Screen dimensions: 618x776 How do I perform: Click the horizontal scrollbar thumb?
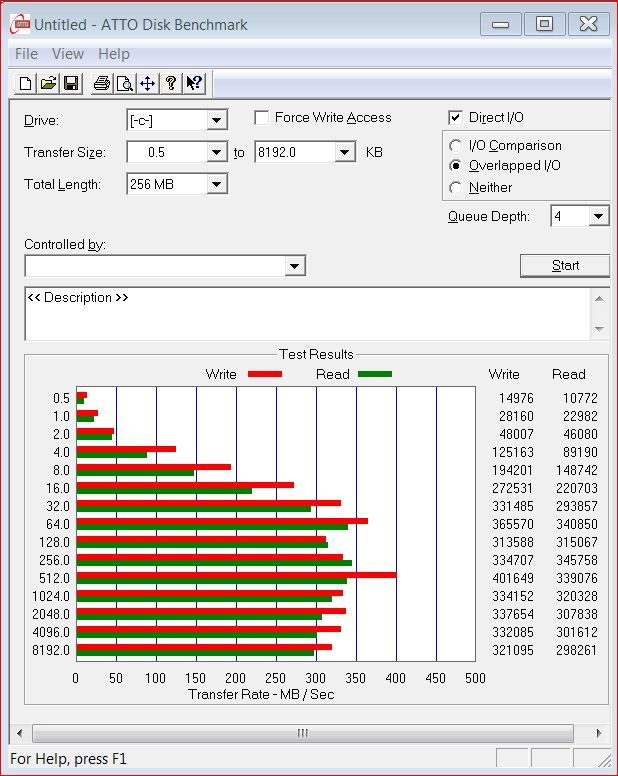tap(303, 733)
